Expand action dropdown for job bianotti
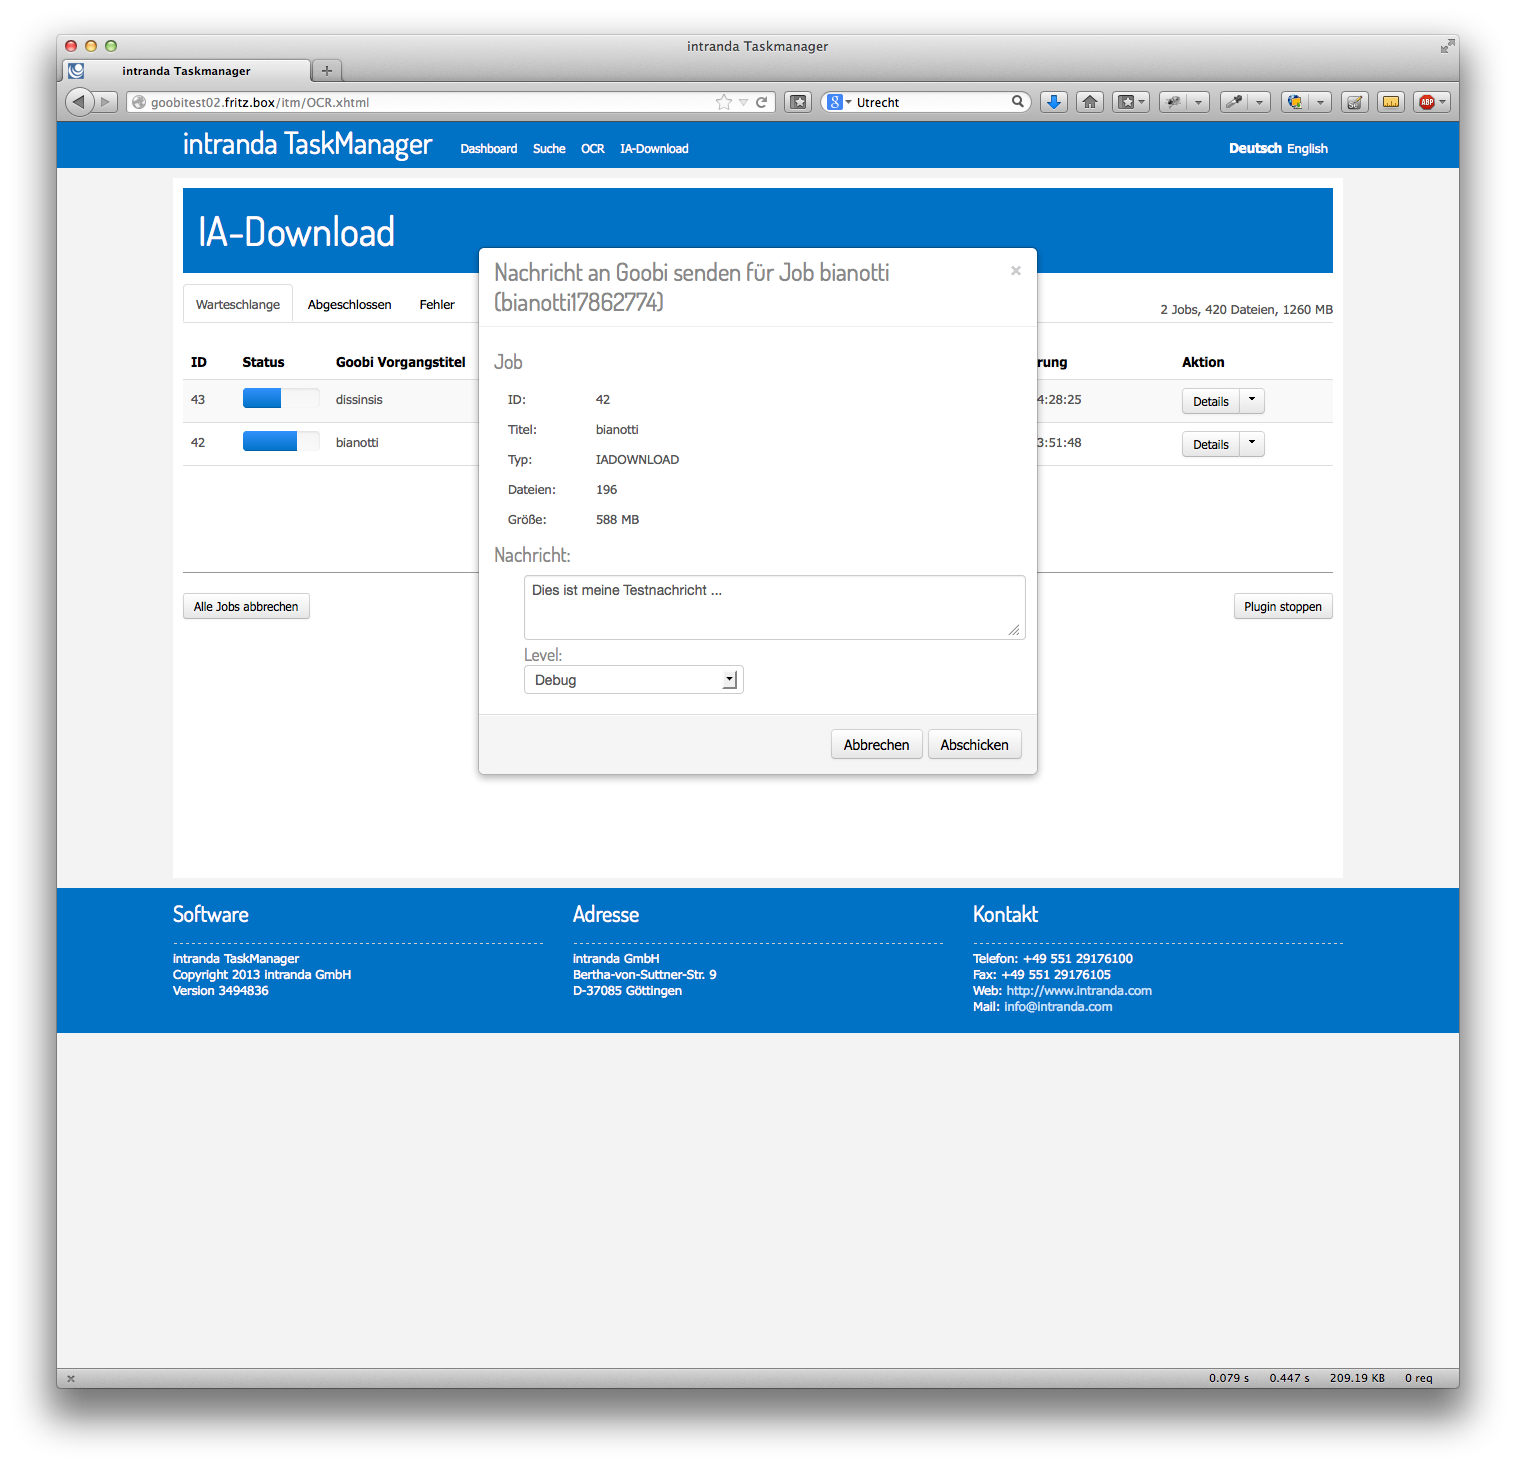 [1252, 444]
